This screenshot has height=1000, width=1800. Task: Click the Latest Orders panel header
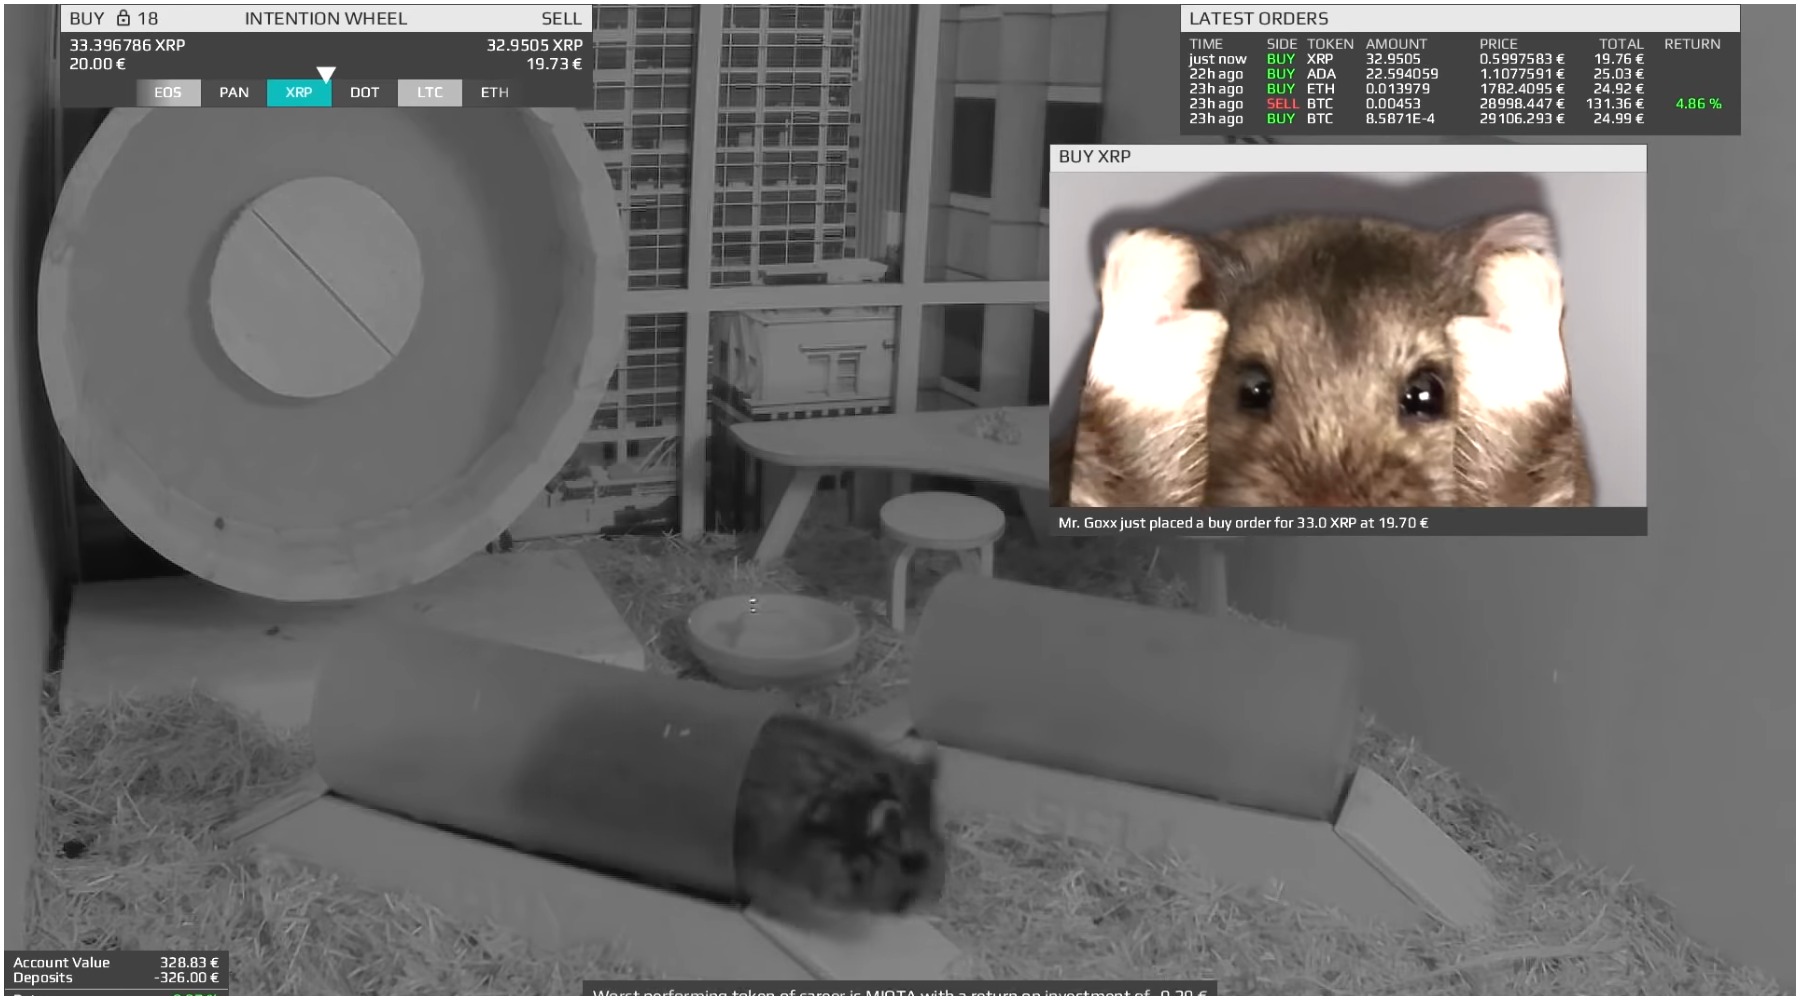[x=1259, y=18]
